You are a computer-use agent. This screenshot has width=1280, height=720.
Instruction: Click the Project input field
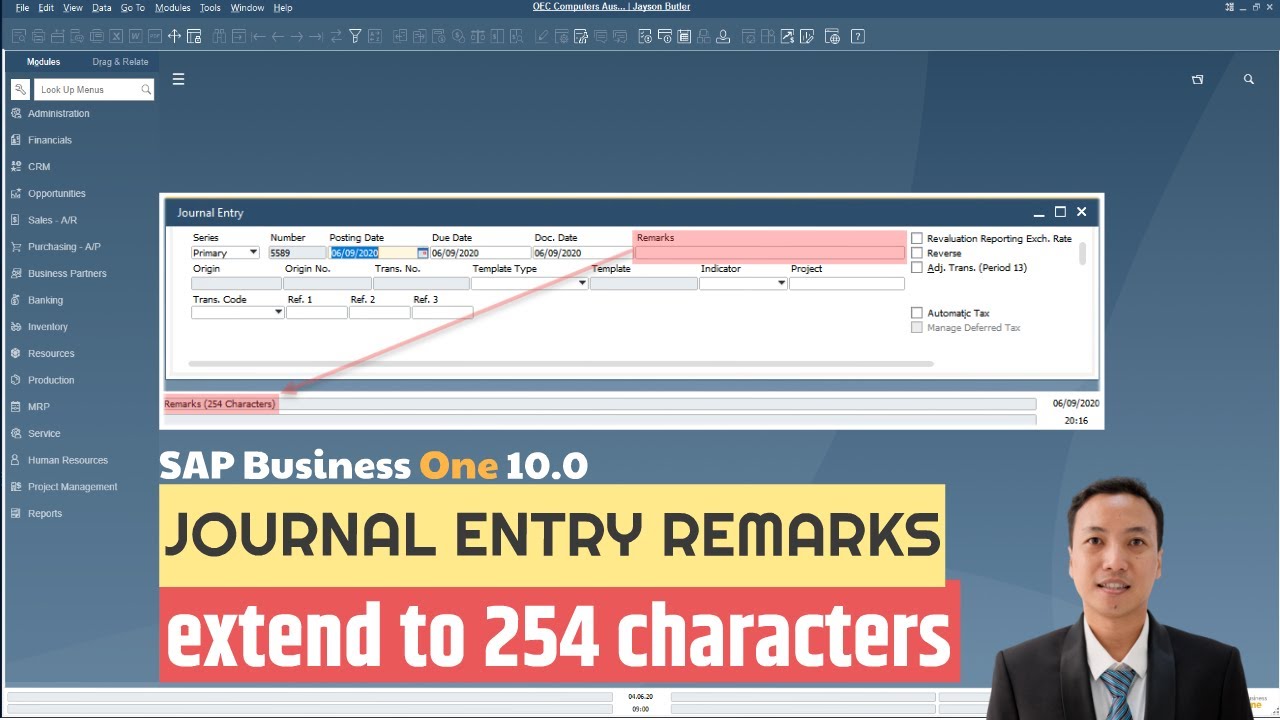click(846, 283)
